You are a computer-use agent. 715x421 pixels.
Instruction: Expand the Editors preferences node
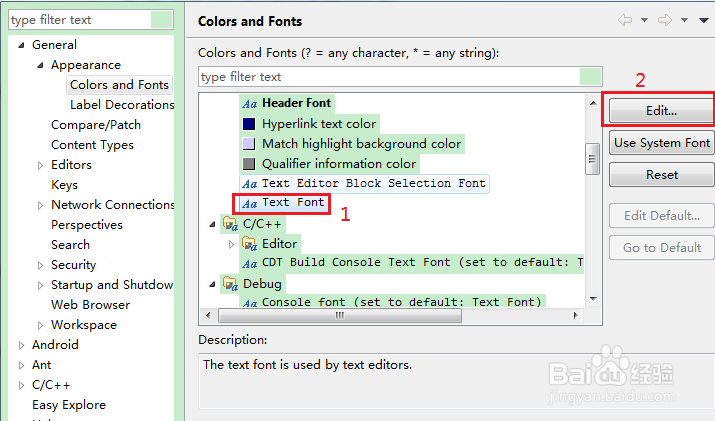pyautogui.click(x=40, y=165)
